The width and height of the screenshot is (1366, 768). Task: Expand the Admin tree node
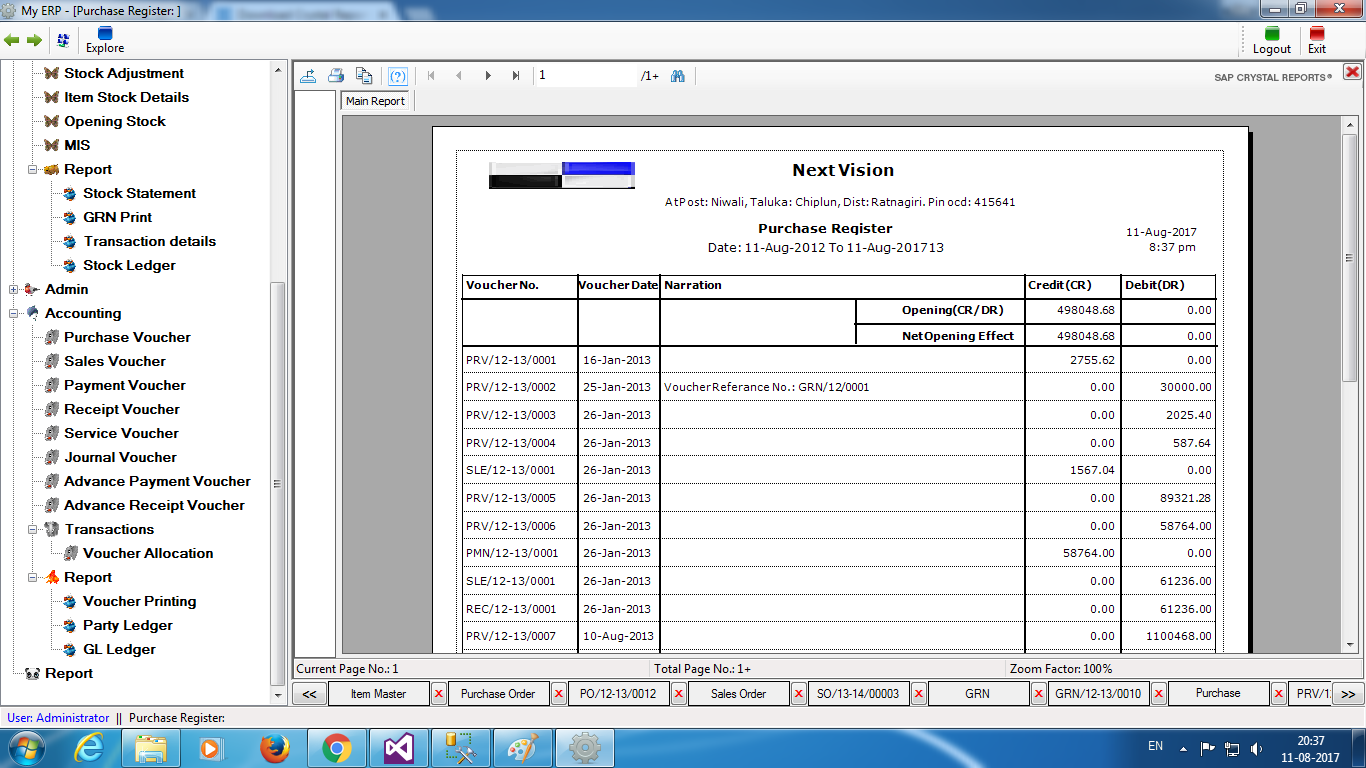tap(14, 290)
